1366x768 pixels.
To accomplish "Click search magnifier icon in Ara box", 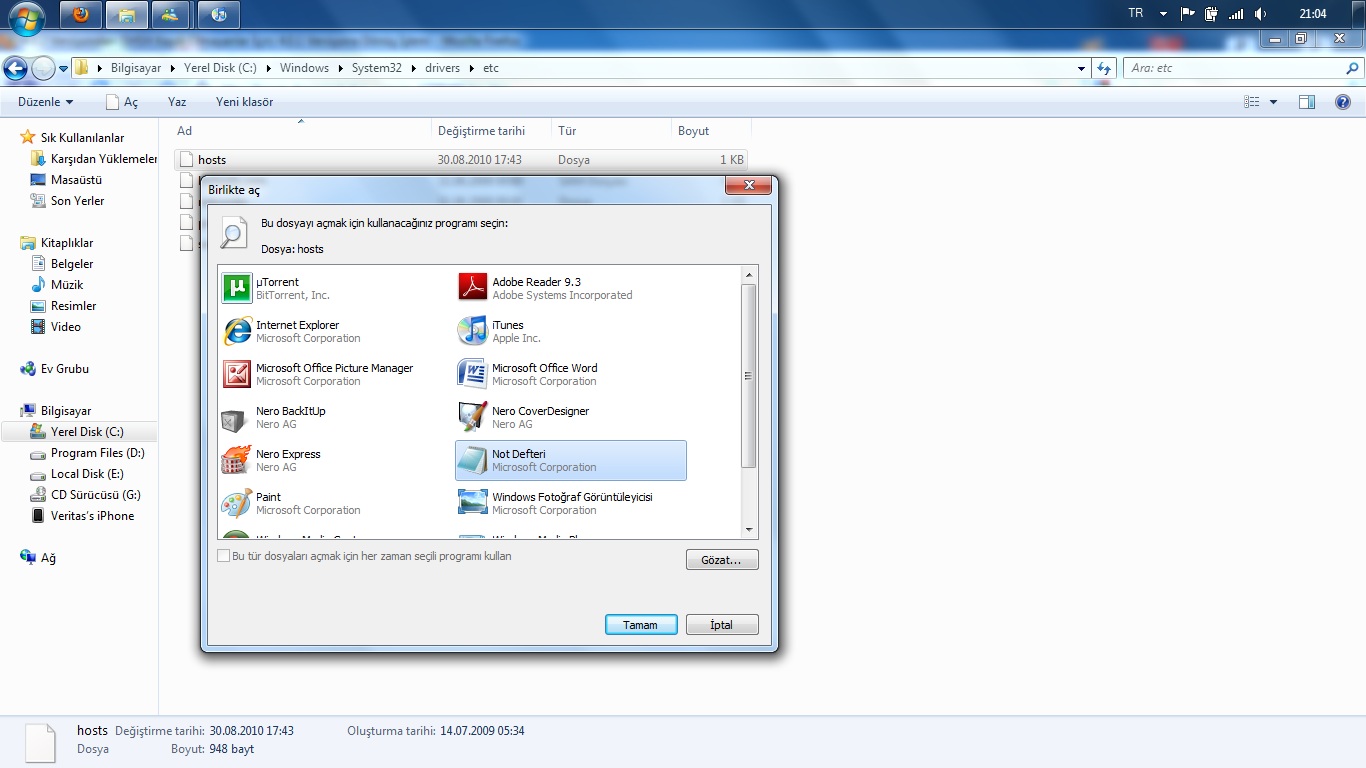I will [1352, 68].
